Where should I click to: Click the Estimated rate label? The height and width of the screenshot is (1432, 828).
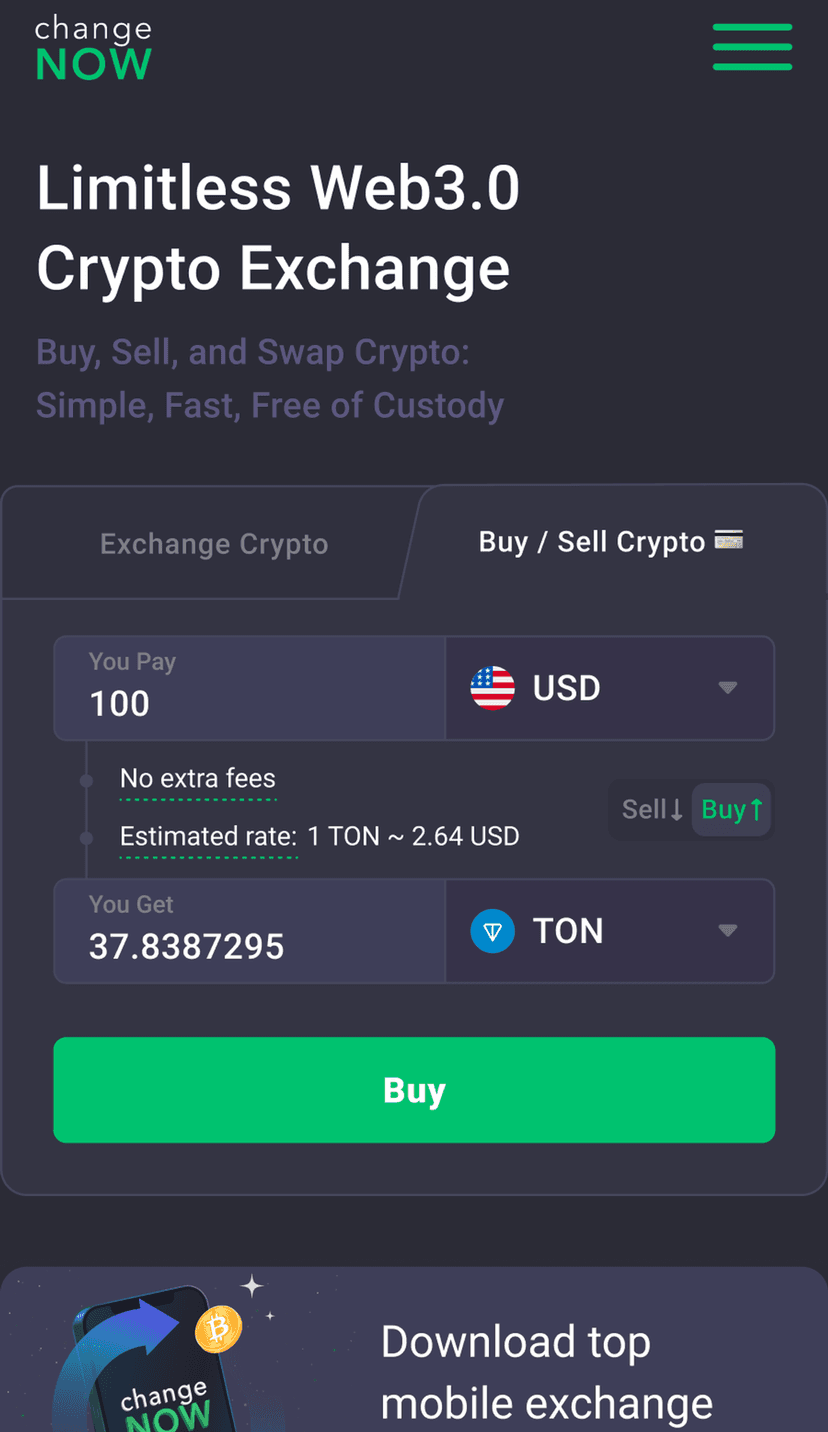208,836
